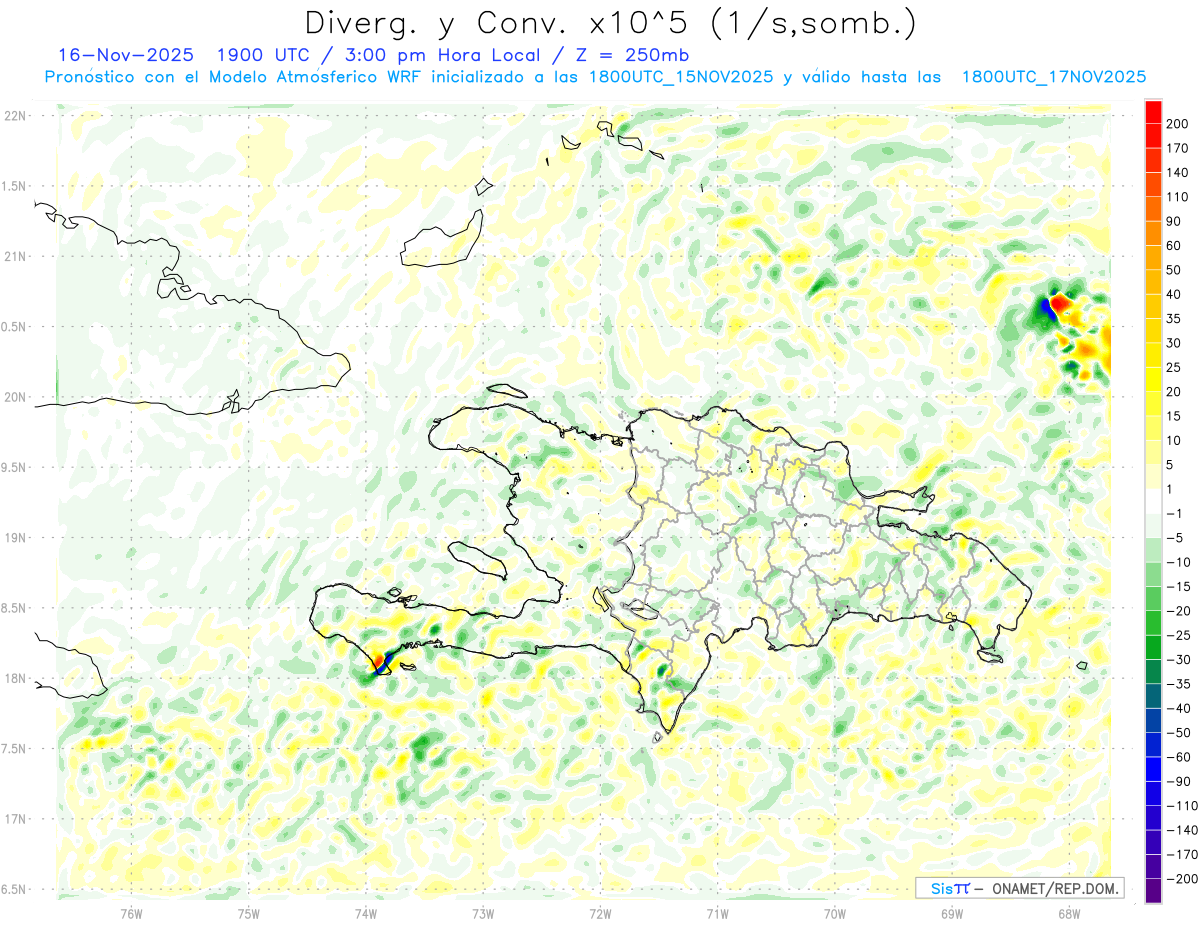Click the '73W' longitude label
The width and height of the screenshot is (1200, 927).
(x=483, y=913)
